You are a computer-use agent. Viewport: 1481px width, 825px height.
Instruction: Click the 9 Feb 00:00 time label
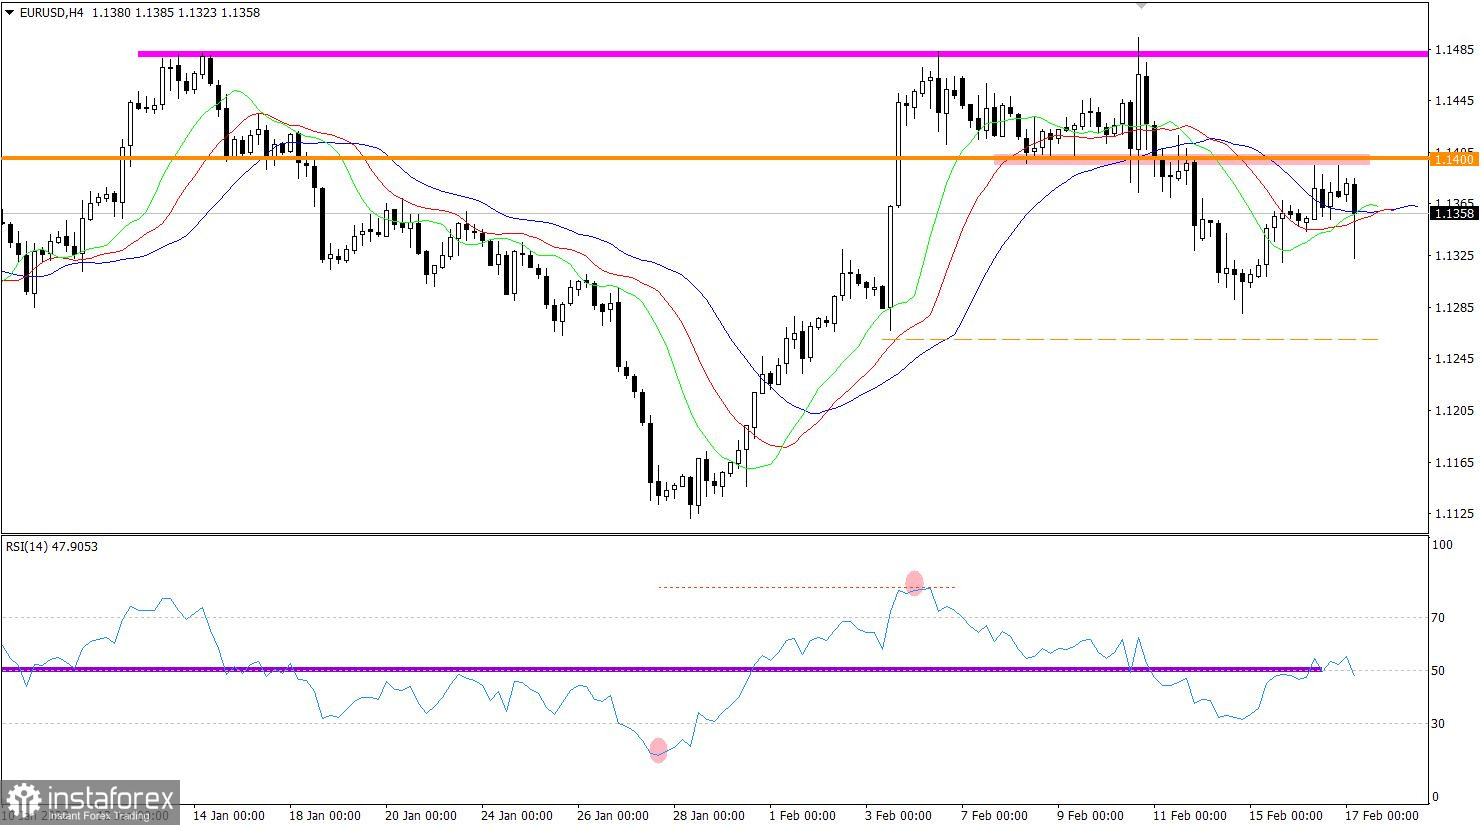[x=1090, y=815]
